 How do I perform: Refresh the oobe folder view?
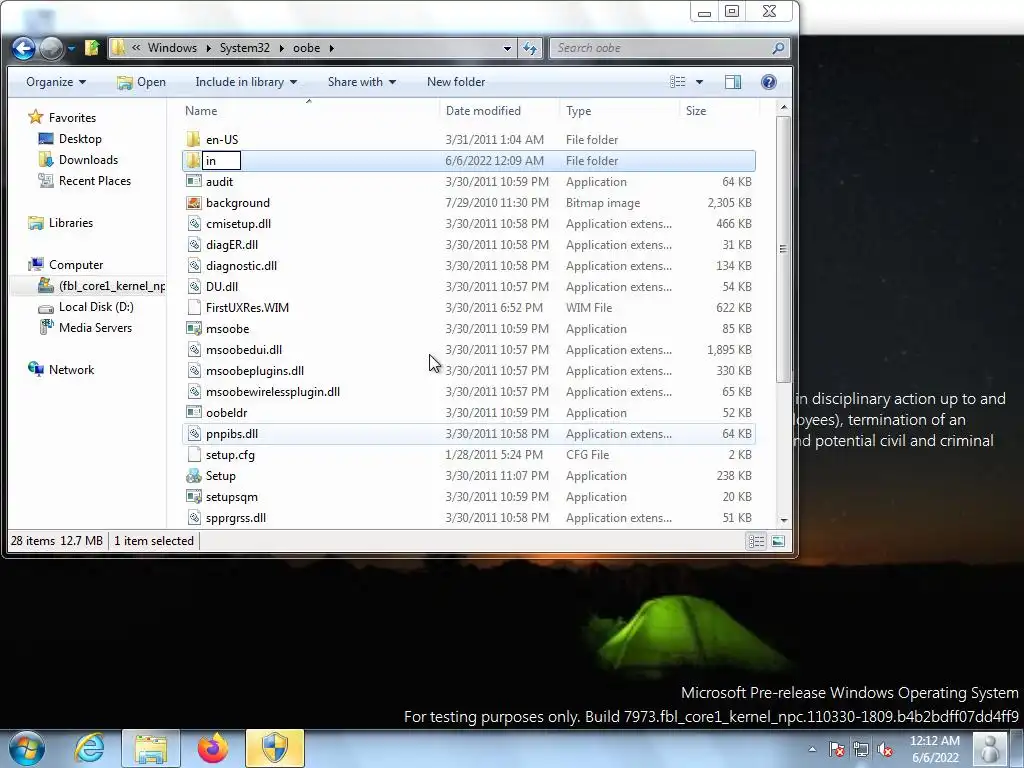(x=530, y=48)
